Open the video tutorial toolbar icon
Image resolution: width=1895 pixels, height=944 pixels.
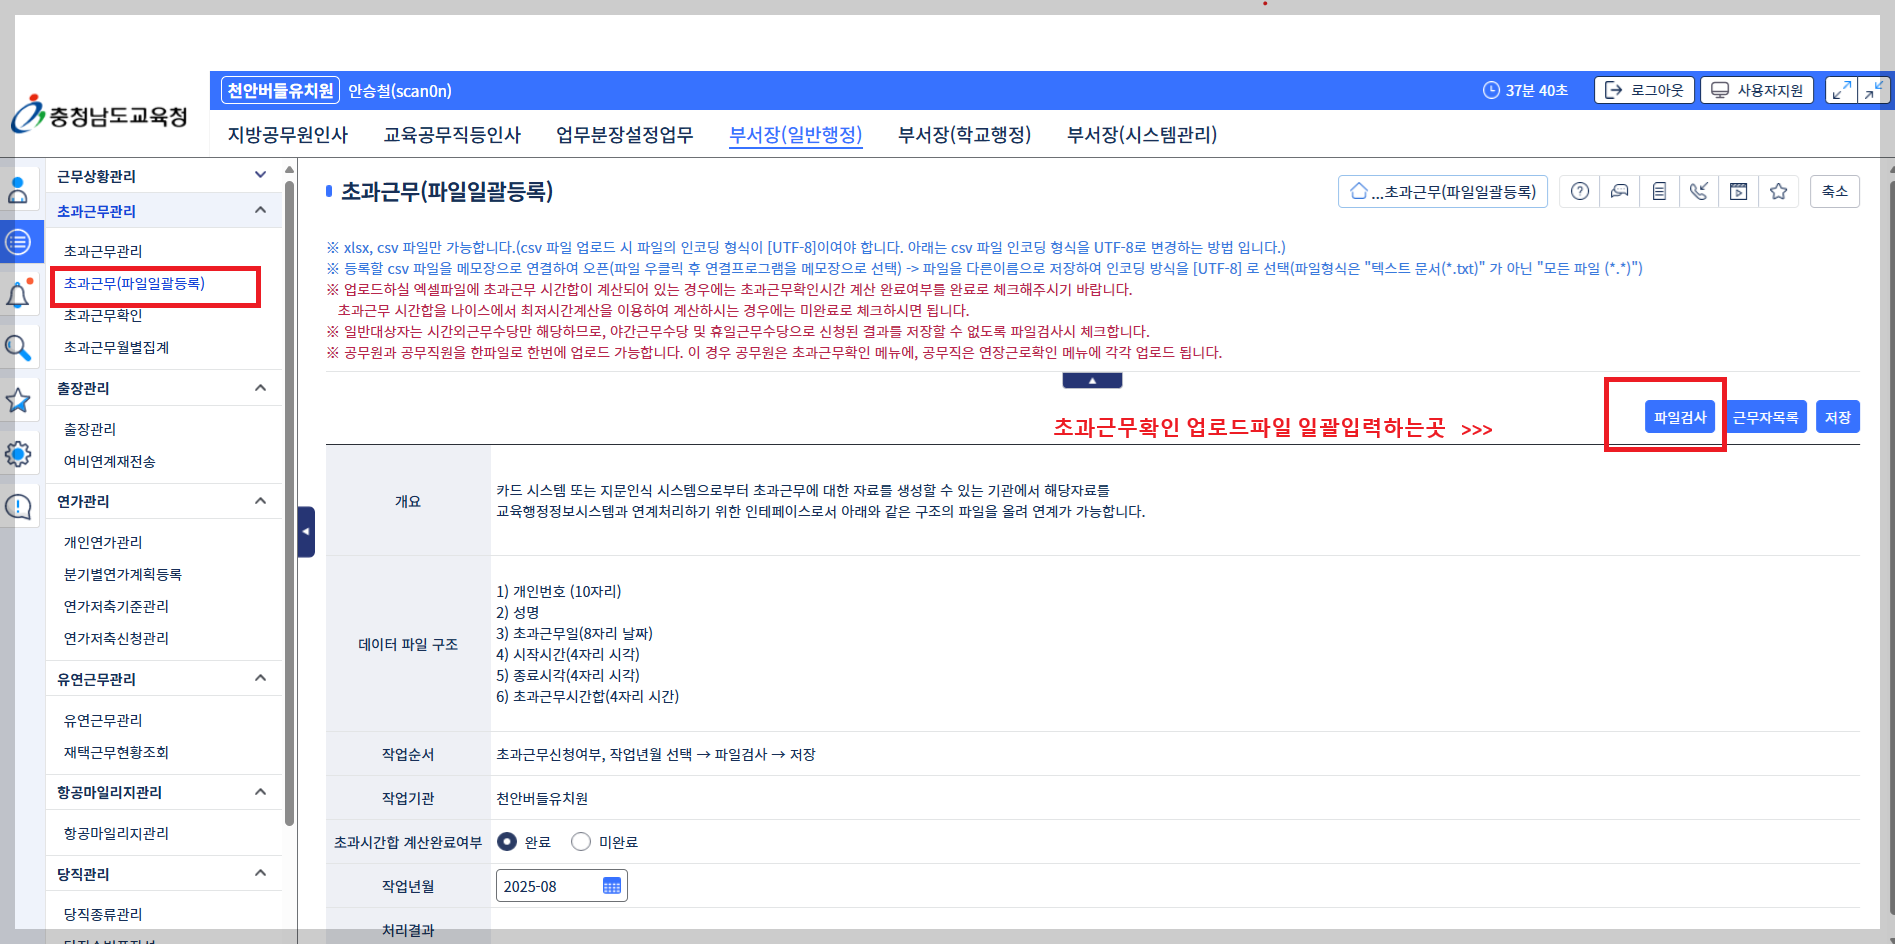[1739, 191]
